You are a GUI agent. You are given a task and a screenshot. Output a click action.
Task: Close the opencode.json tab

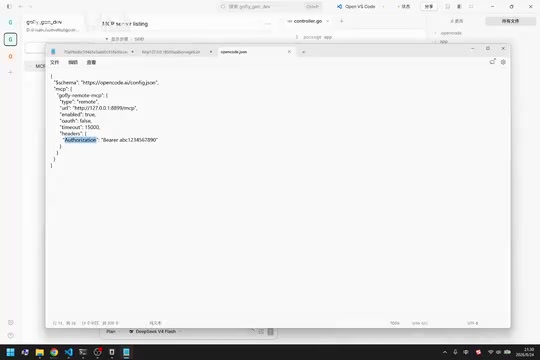click(289, 52)
